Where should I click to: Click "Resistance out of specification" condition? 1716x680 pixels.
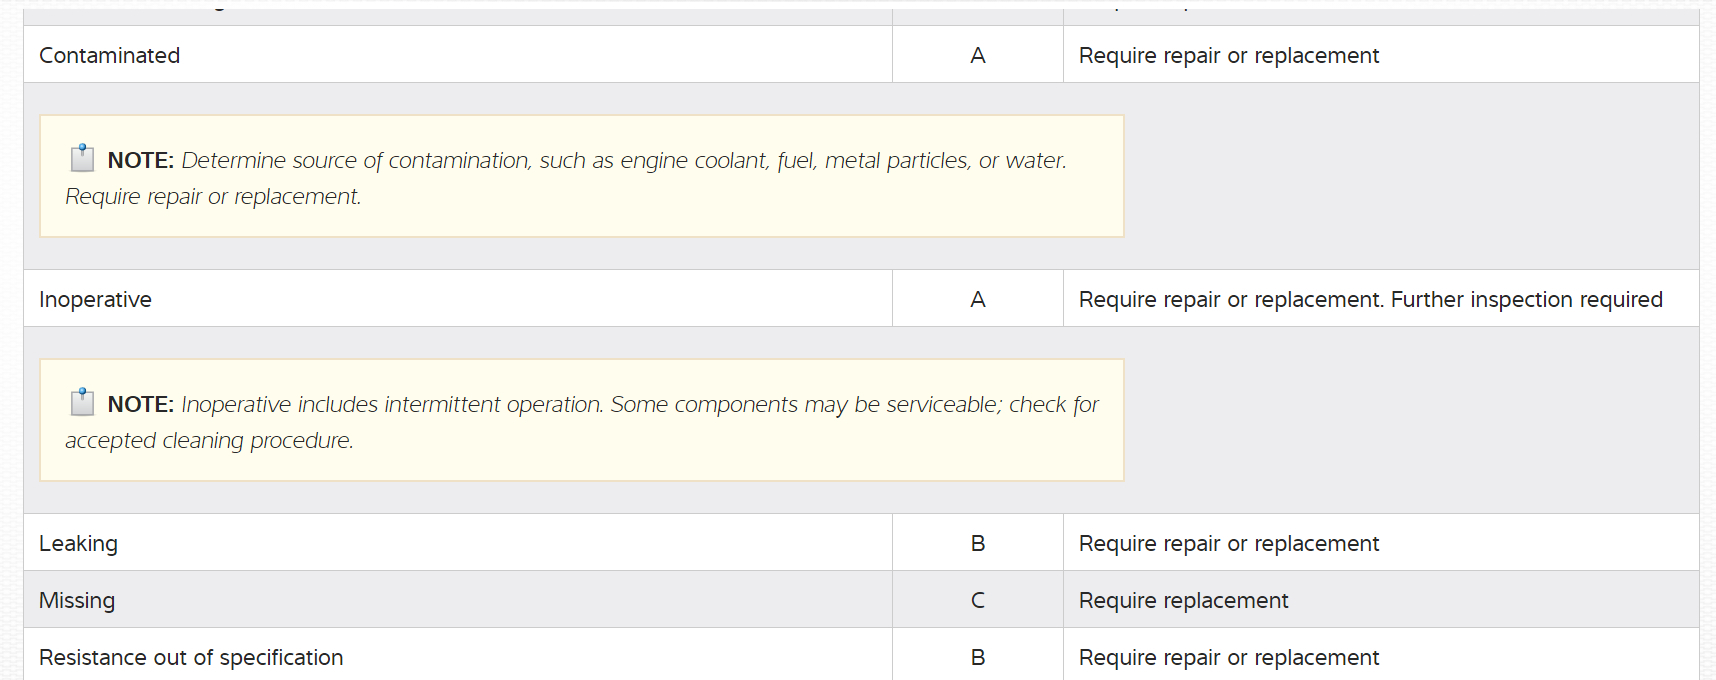[191, 658]
